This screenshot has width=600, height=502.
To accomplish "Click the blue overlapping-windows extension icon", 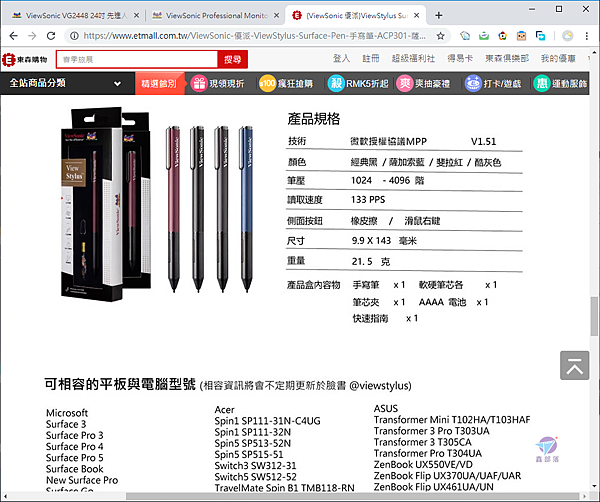I will point(540,36).
